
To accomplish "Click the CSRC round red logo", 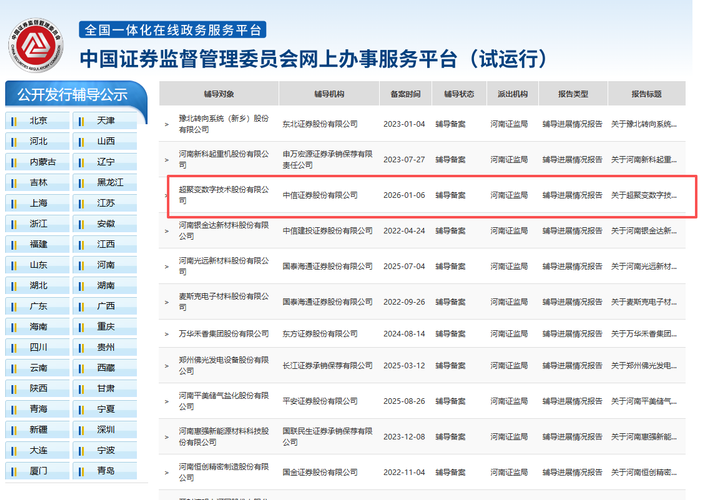I will pyautogui.click(x=36, y=45).
